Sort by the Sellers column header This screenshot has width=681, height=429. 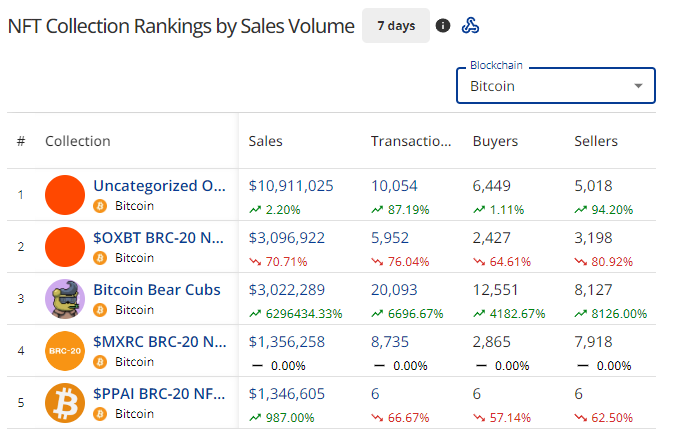point(596,141)
